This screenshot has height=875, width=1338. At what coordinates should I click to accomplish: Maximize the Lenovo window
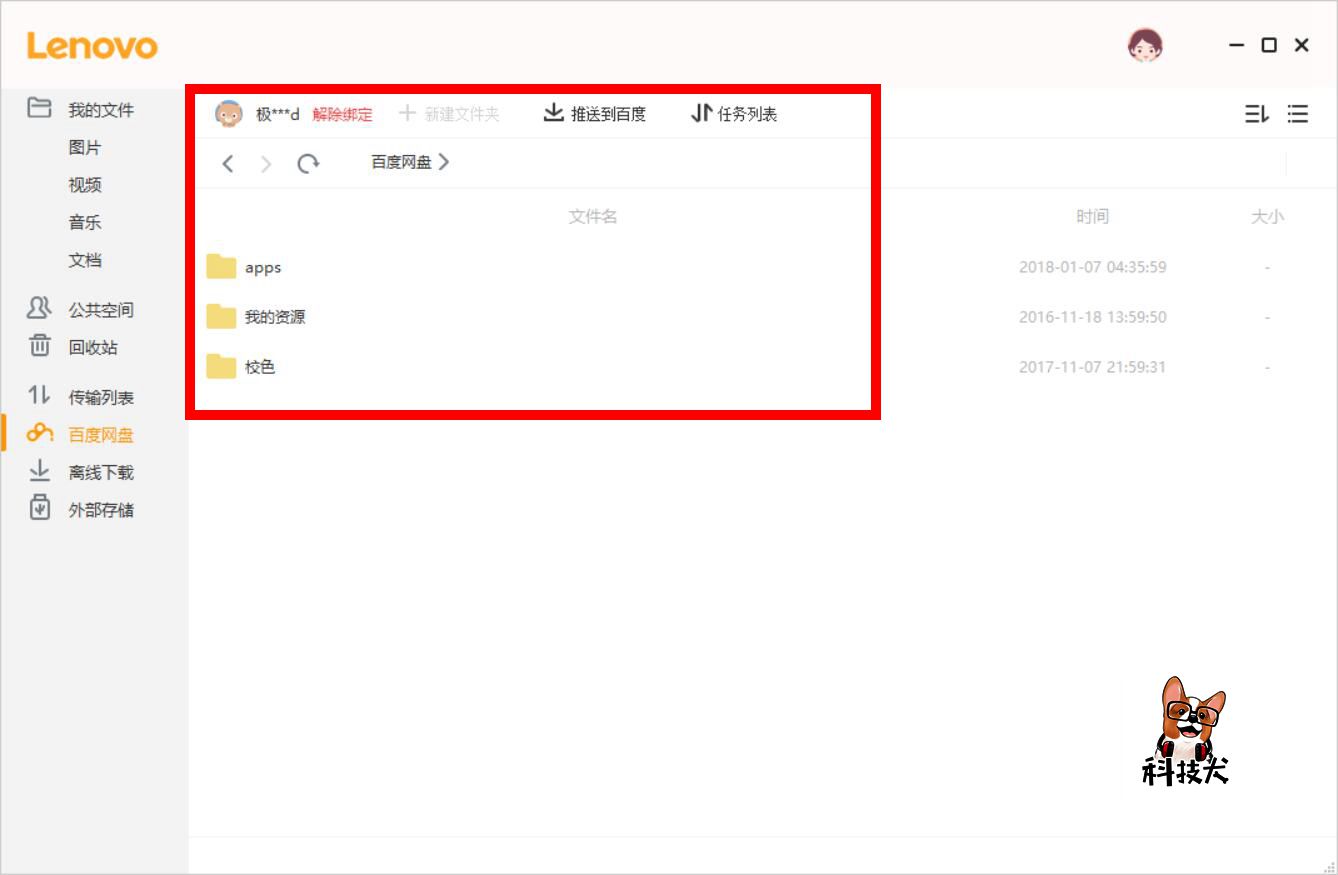click(1269, 45)
